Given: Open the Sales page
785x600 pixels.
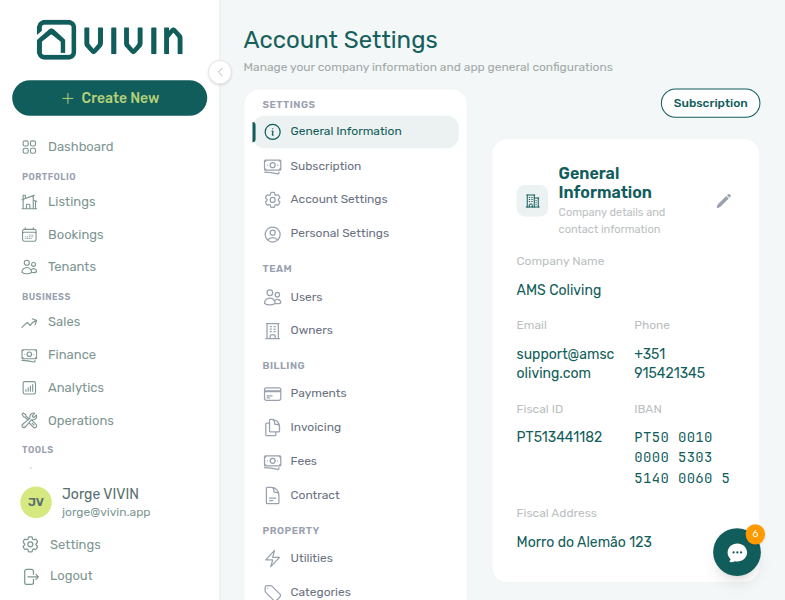Looking at the screenshot, I should click(x=64, y=322).
